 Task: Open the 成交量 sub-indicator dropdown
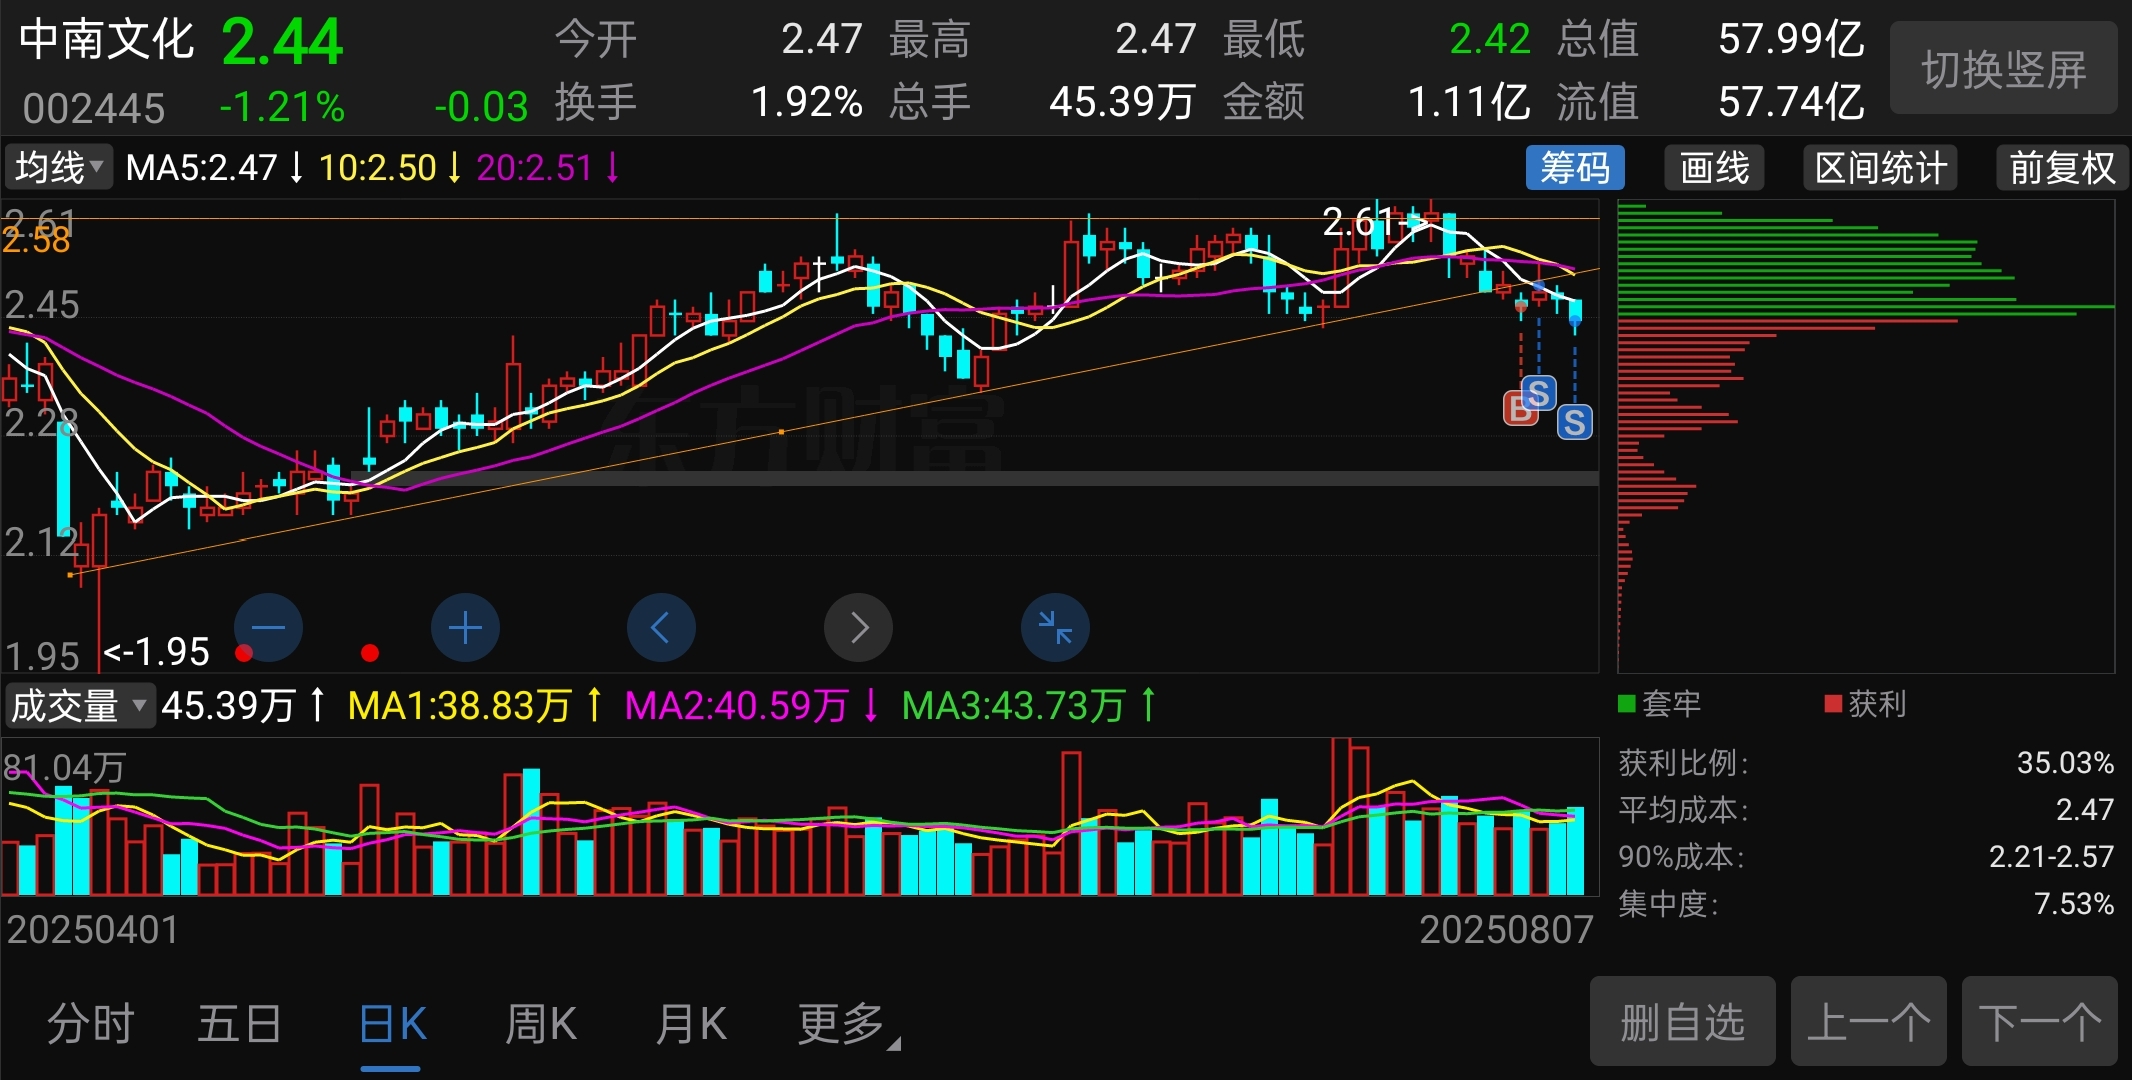[x=79, y=706]
